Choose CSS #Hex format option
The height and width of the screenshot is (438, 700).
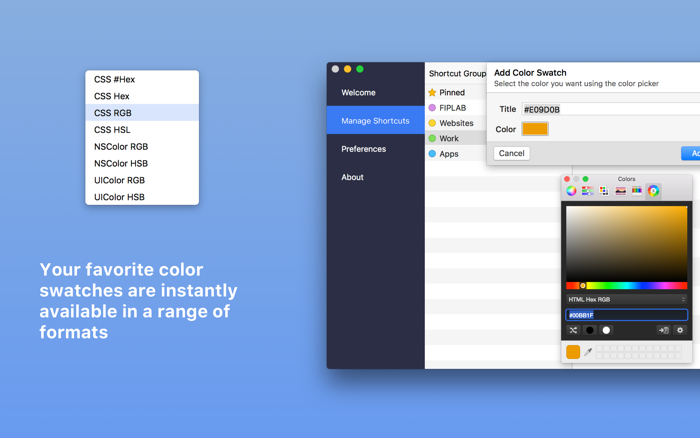point(142,79)
